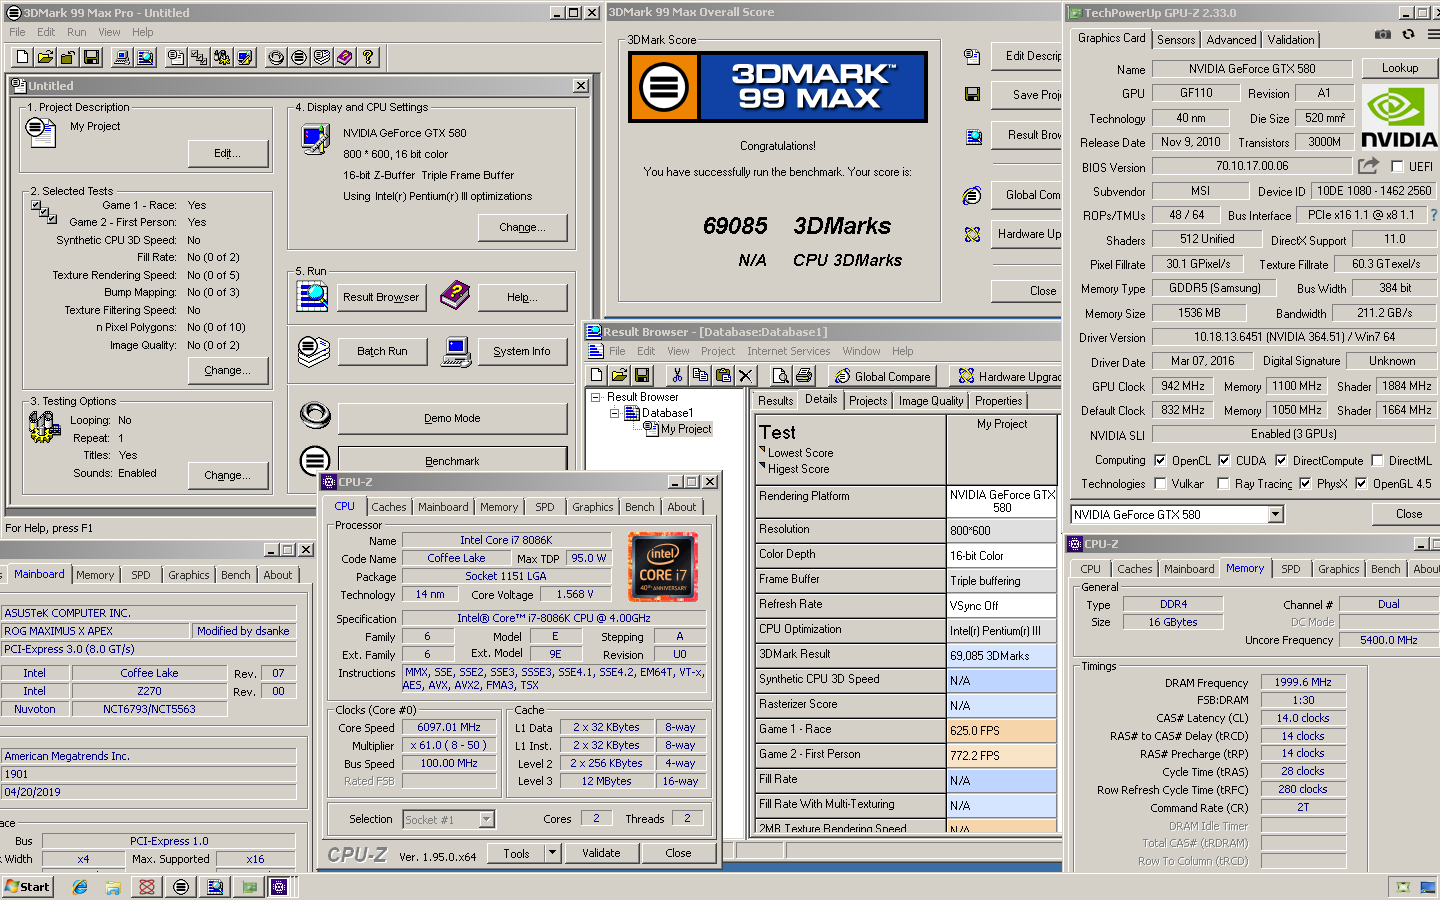The height and width of the screenshot is (900, 1440).
Task: Click Edit button under Project Description
Action: click(x=228, y=153)
